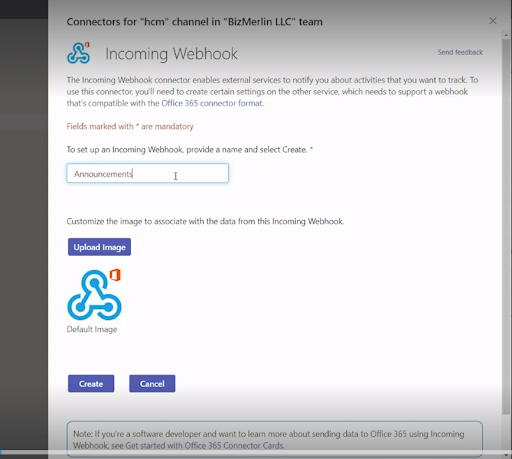Click the "Default Image" caption
The image size is (512, 459).
coord(92,329)
